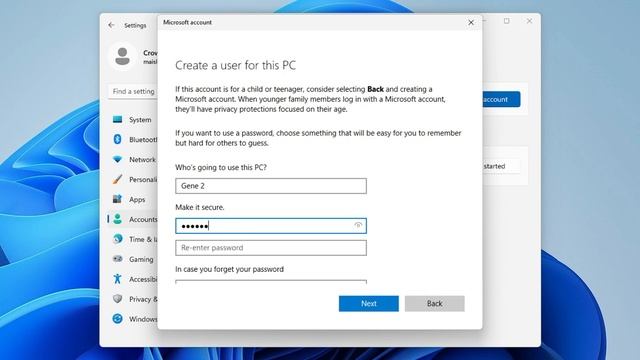Click 'Who's going to use this PC?' label
Viewport: 640px width, 360px height.
pyautogui.click(x=221, y=167)
